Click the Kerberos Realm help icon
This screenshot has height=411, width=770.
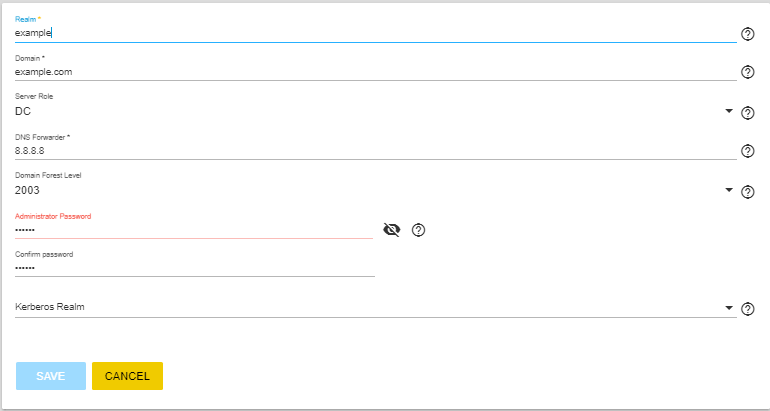tap(747, 309)
